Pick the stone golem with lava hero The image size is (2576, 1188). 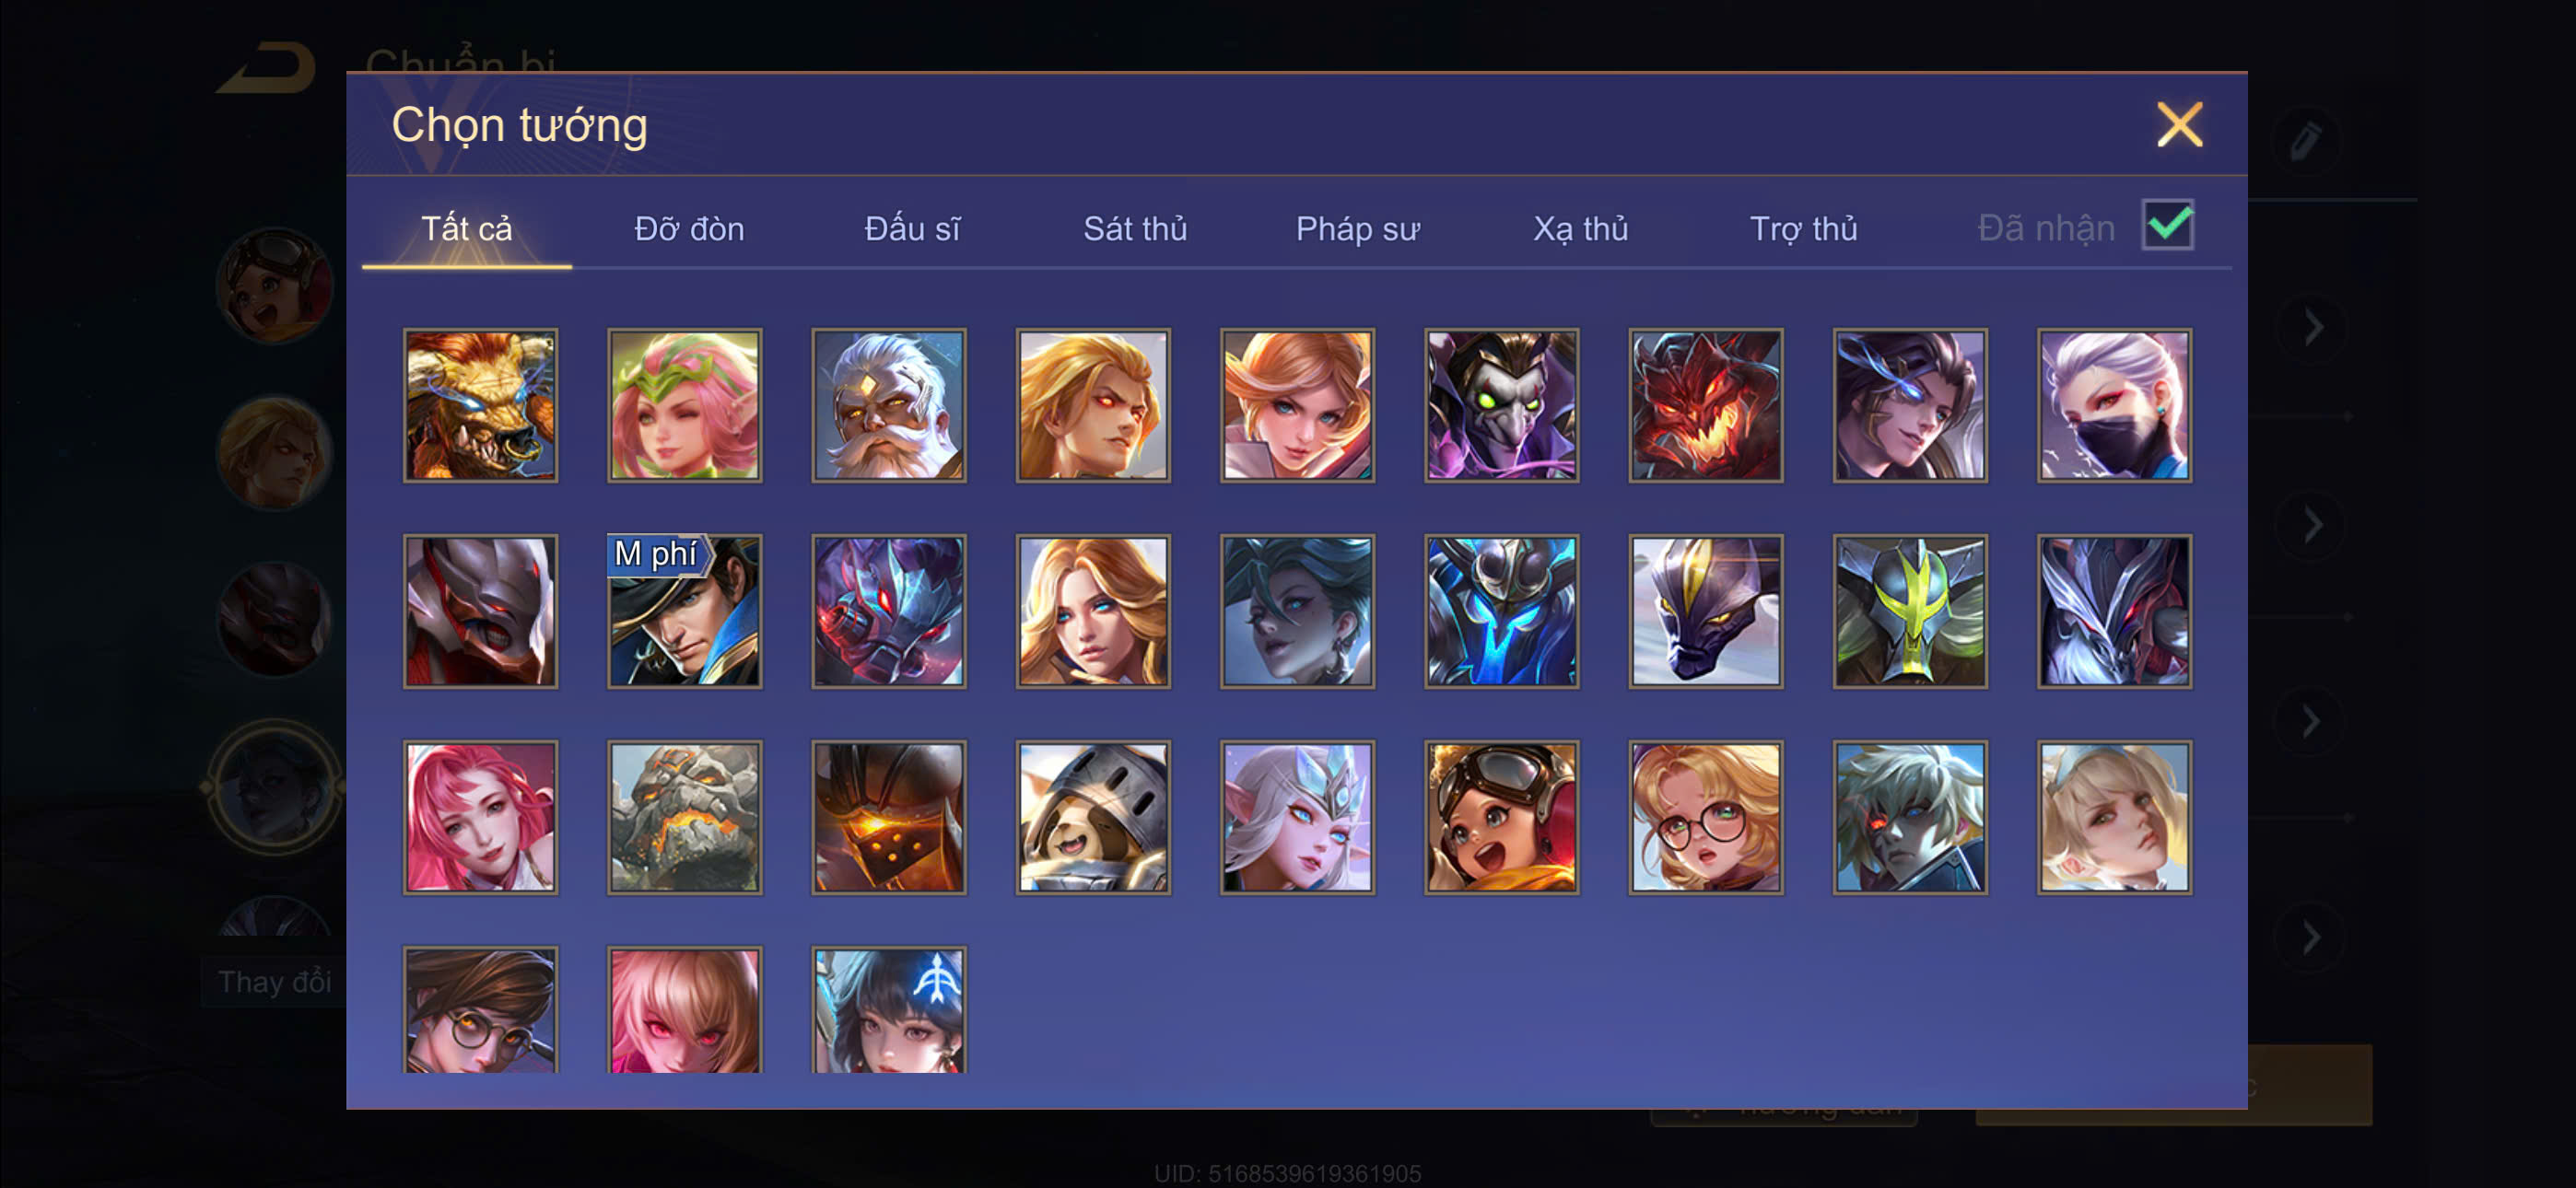[x=684, y=817]
